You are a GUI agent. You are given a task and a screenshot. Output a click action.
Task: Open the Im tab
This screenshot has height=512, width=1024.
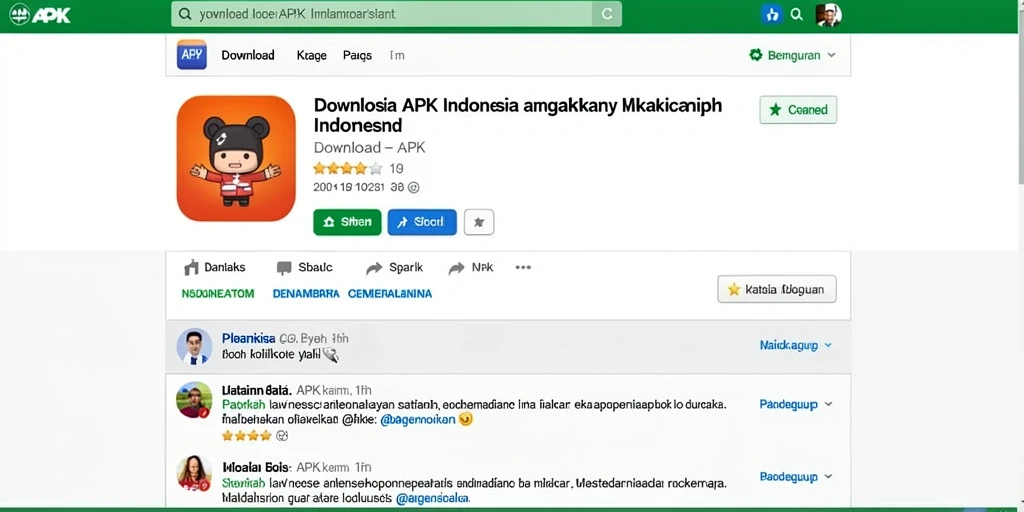396,56
